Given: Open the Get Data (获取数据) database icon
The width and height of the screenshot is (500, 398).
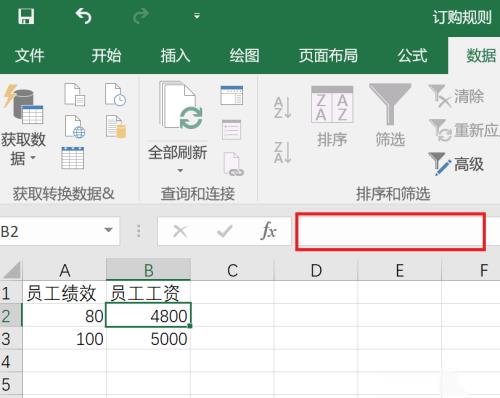Looking at the screenshot, I should tap(23, 104).
